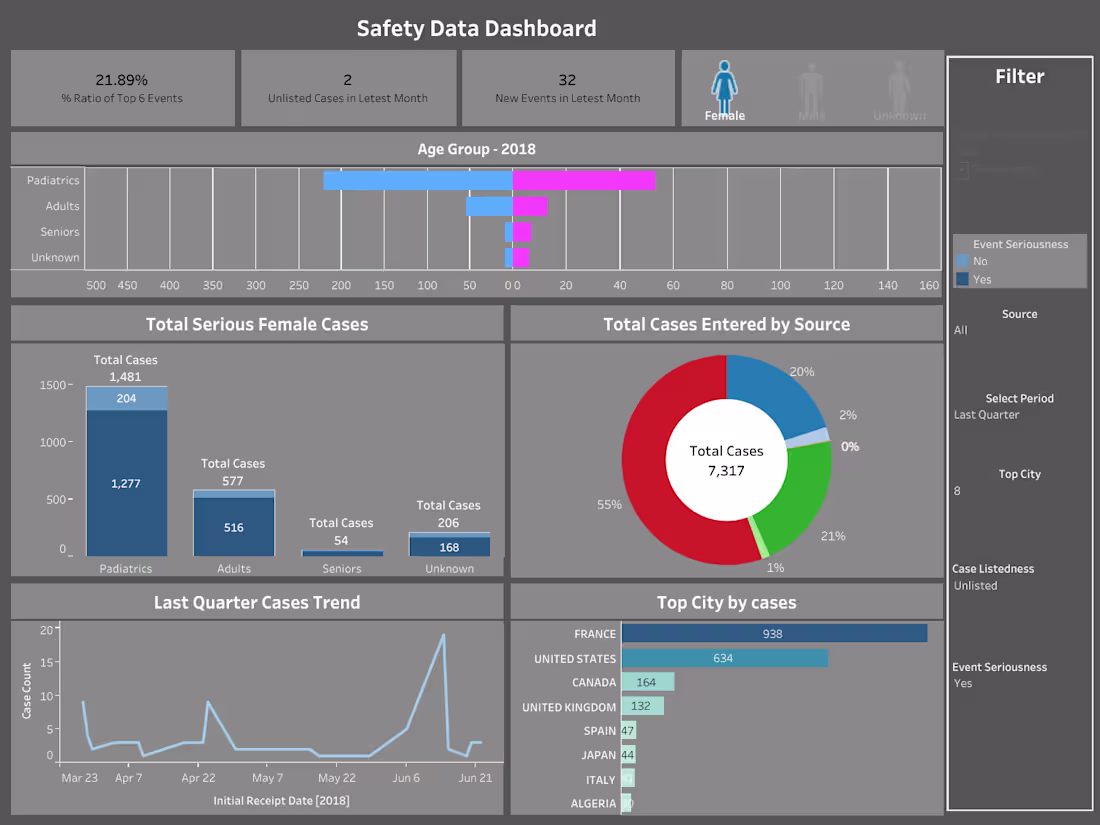Screen dimensions: 1100x825
Task: Click the Padiatrics 1,277 serious cases bar
Action: coord(126,483)
